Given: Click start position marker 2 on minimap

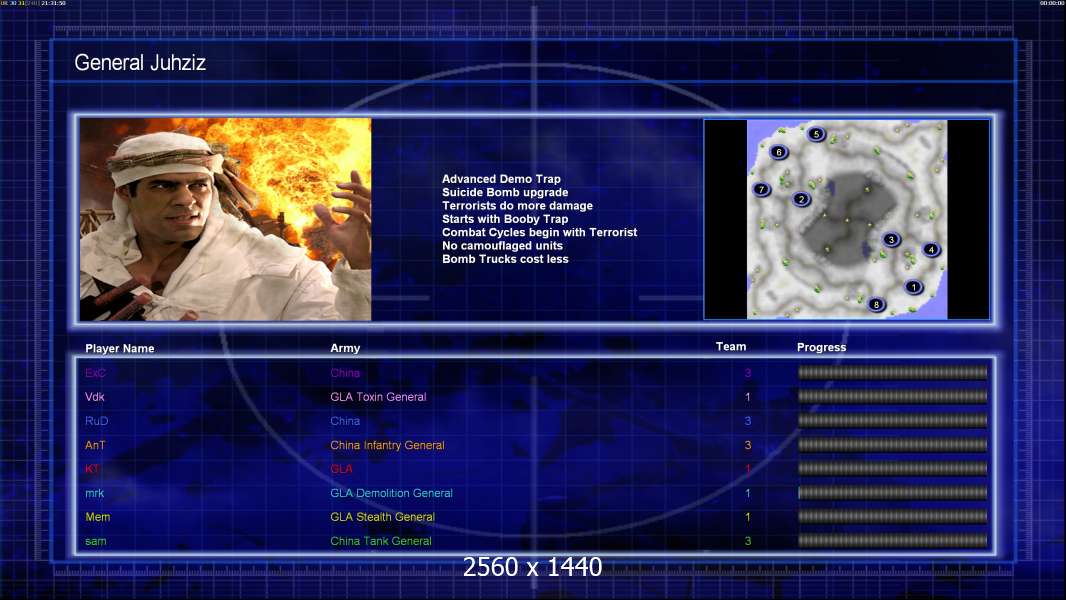Looking at the screenshot, I should pos(802,199).
